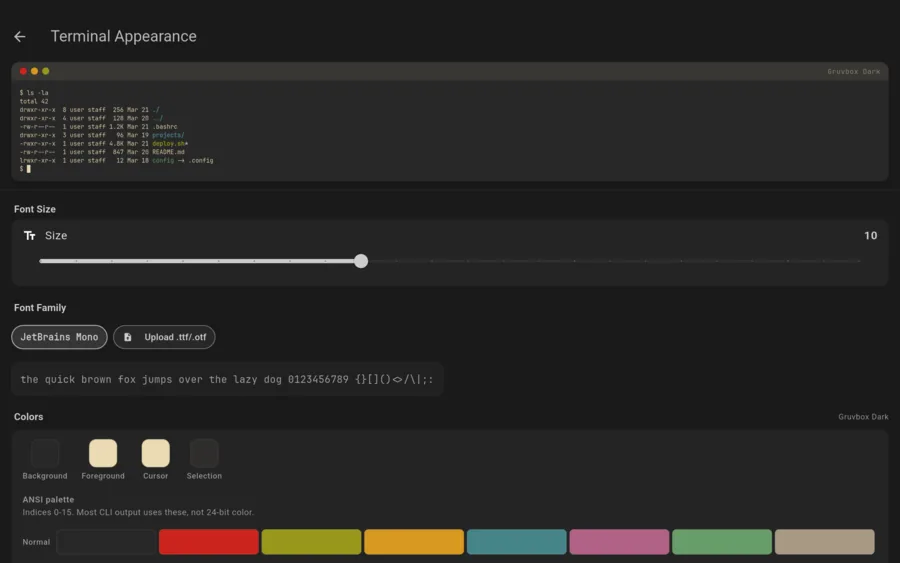Screen dimensions: 900x563
Task: Pick the beige Normal ANSI swatch
Action: 825,542
